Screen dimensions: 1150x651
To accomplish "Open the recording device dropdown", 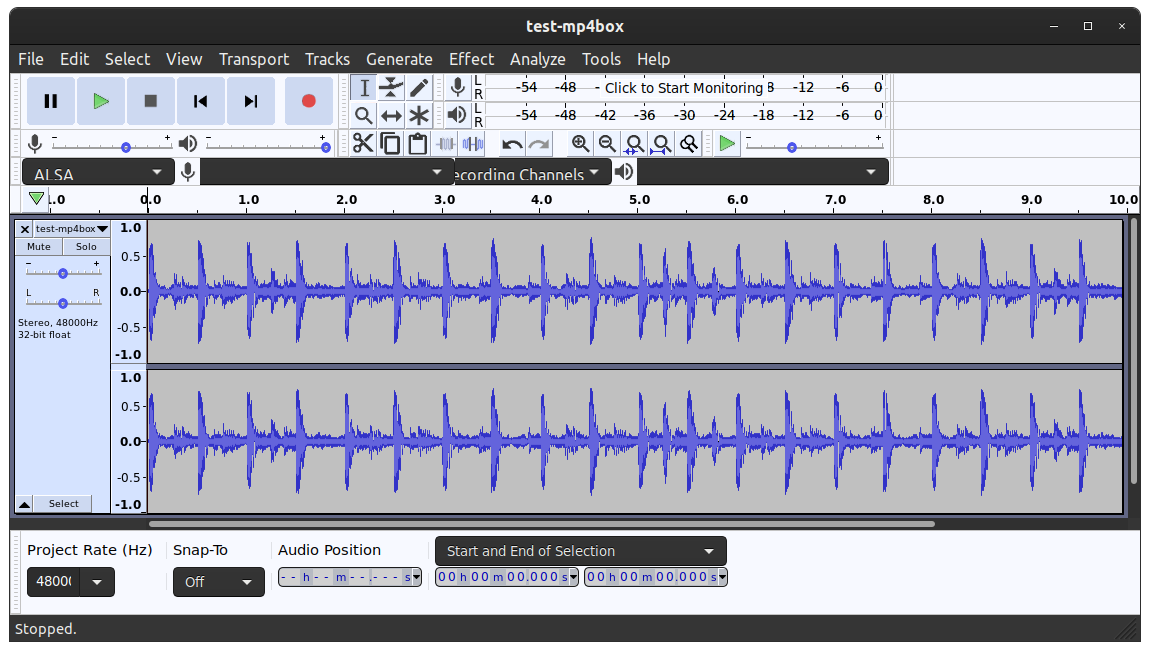I will click(327, 172).
